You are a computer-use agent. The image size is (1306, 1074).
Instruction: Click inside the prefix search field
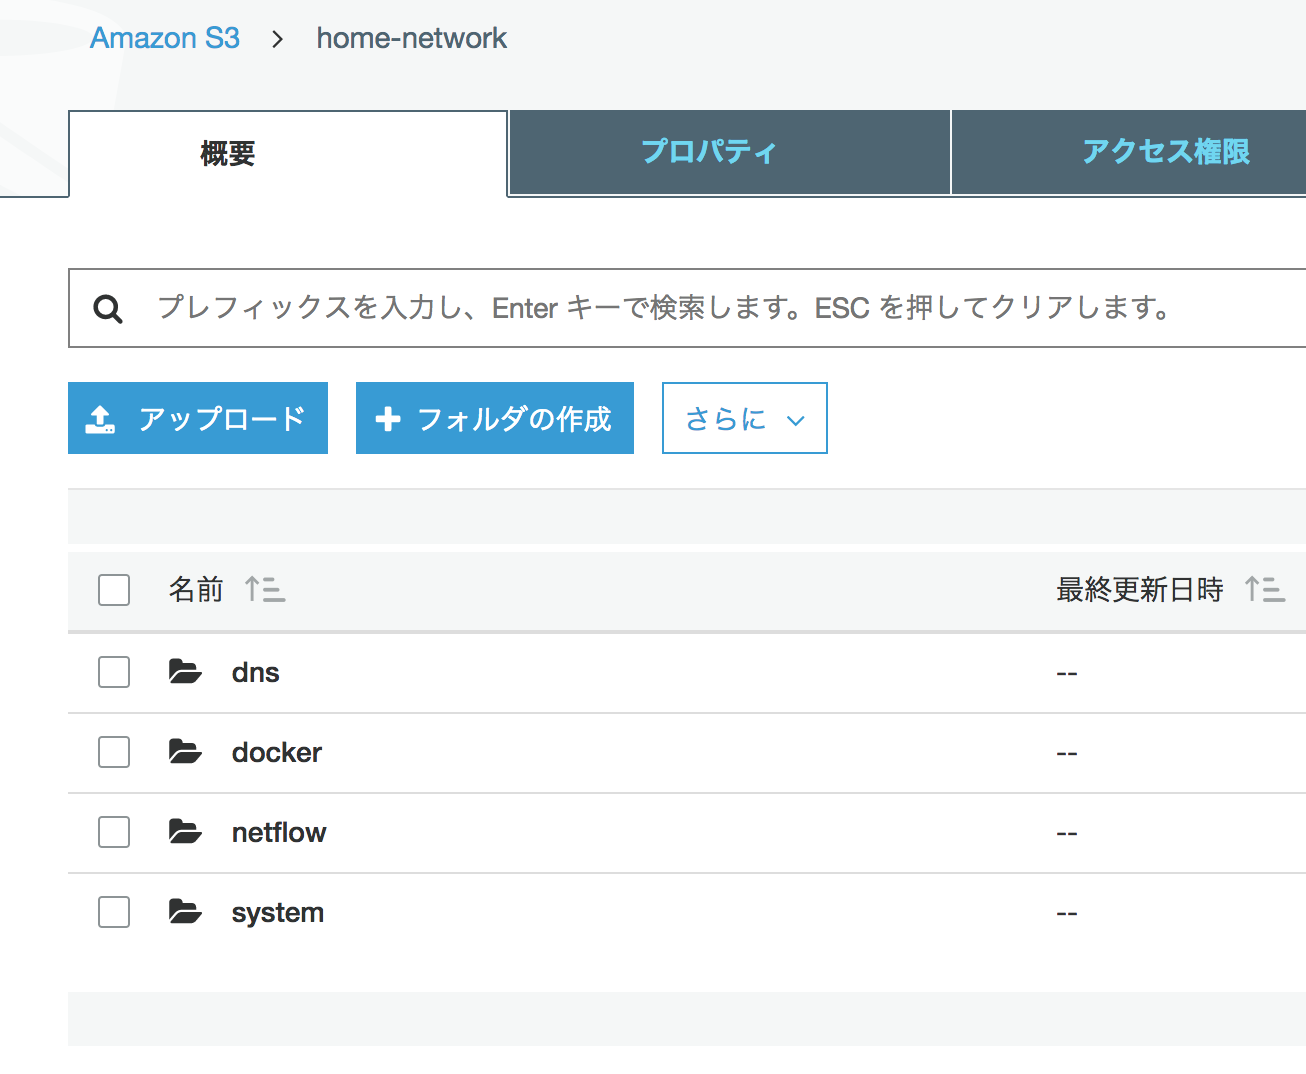coord(500,308)
